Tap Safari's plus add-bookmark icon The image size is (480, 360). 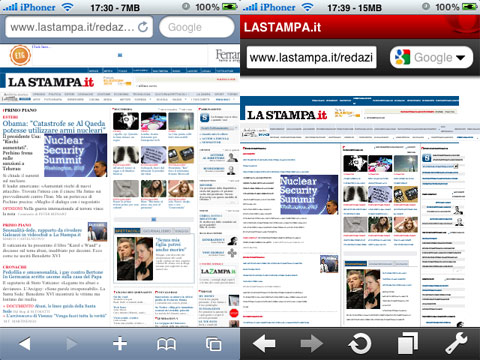point(120,343)
